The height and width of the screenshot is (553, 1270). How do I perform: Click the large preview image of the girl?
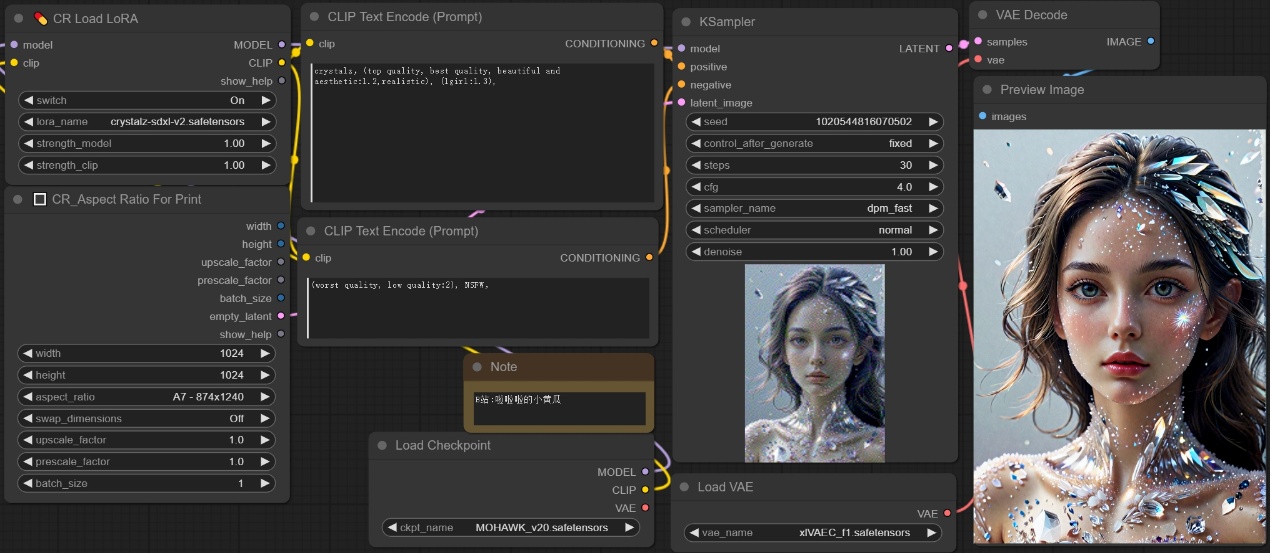pos(1118,336)
